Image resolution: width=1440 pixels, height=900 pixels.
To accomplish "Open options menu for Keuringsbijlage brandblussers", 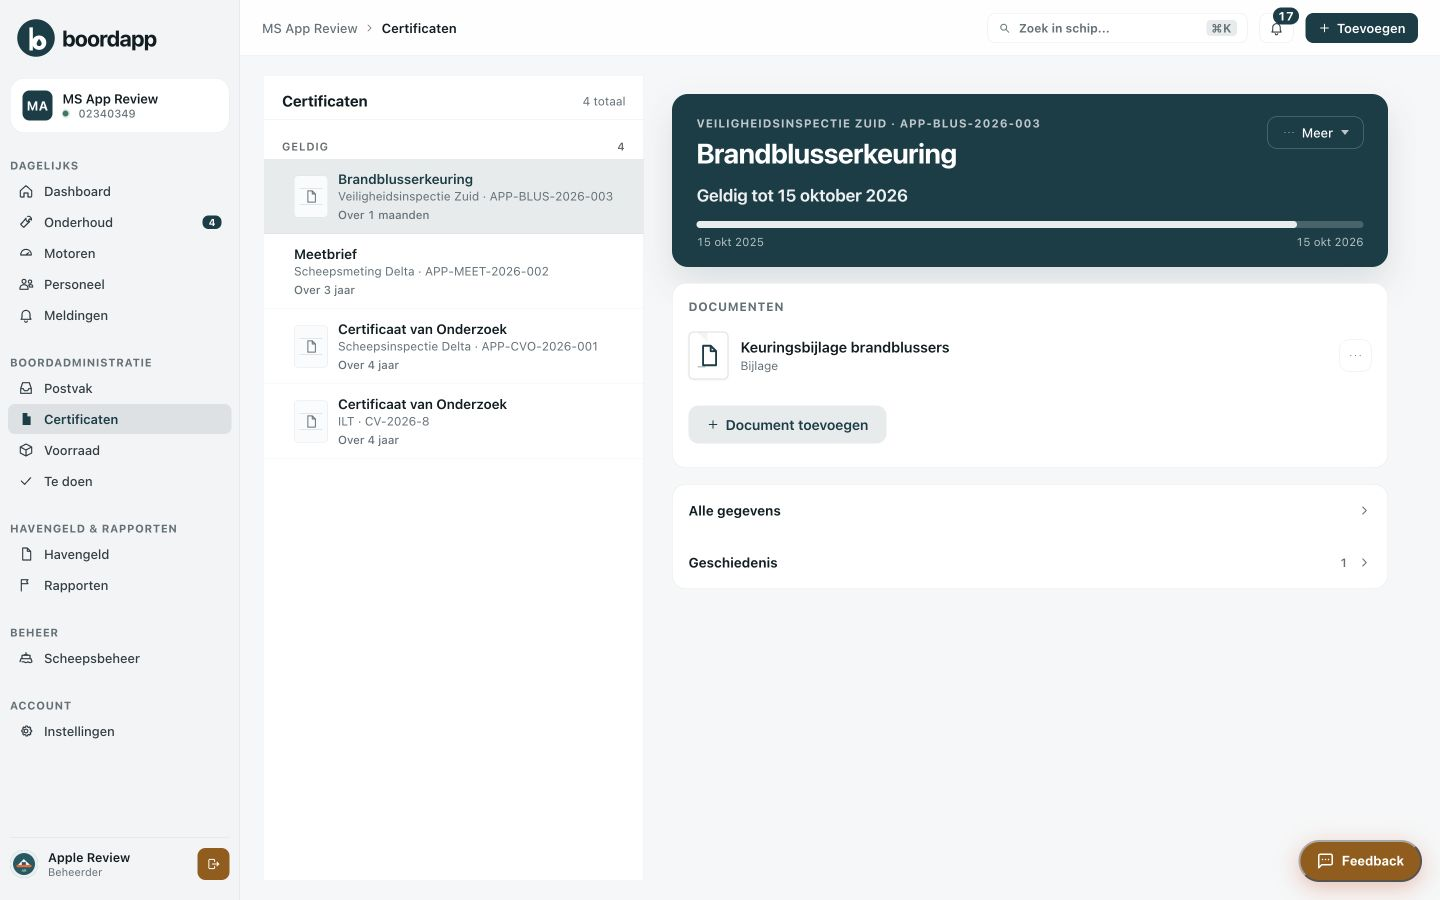I will coord(1355,356).
